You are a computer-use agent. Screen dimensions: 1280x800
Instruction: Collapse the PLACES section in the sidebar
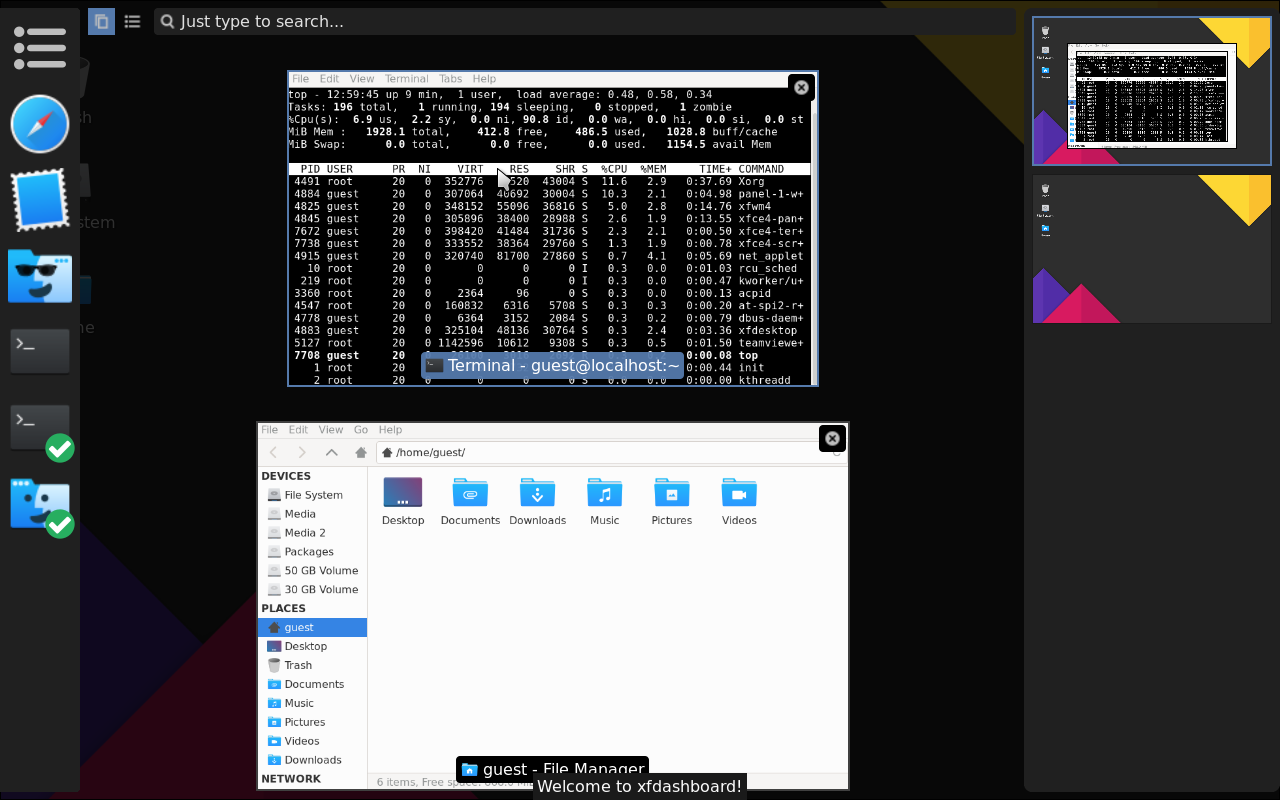(283, 608)
